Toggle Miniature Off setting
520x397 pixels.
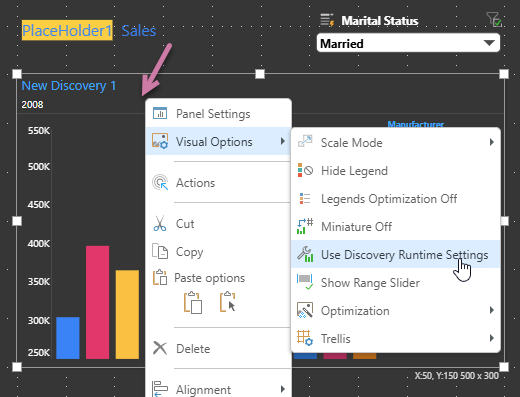396,227
